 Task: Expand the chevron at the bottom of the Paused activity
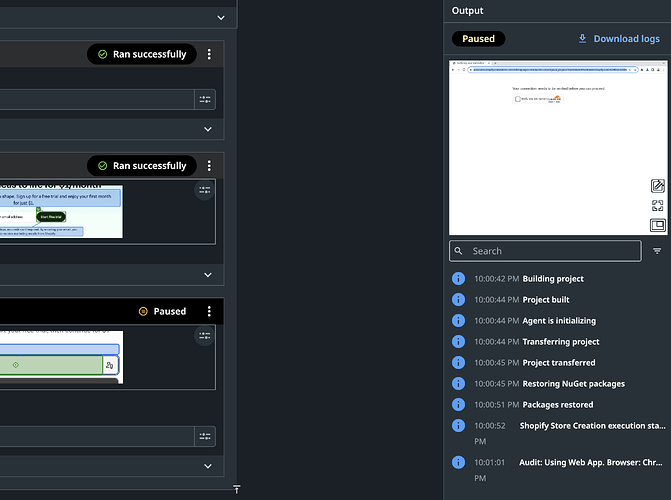208,466
